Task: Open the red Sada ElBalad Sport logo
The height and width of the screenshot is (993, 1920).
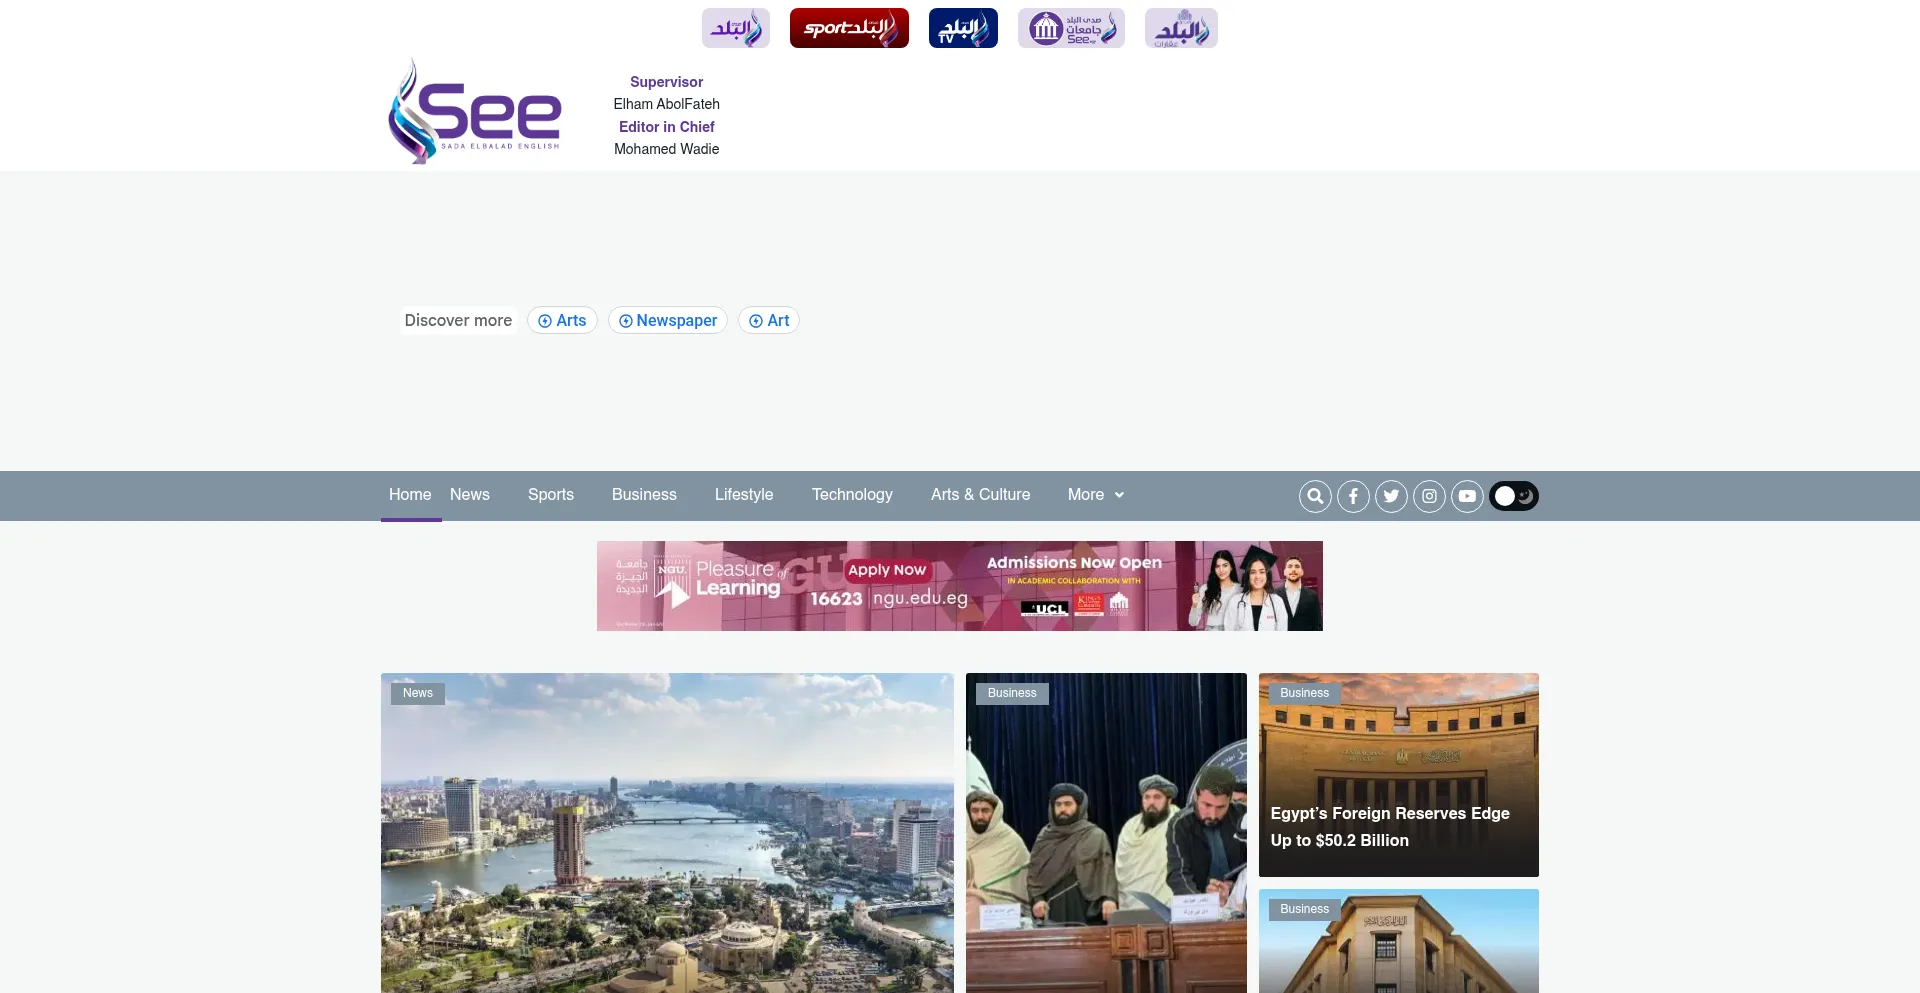Action: click(849, 28)
